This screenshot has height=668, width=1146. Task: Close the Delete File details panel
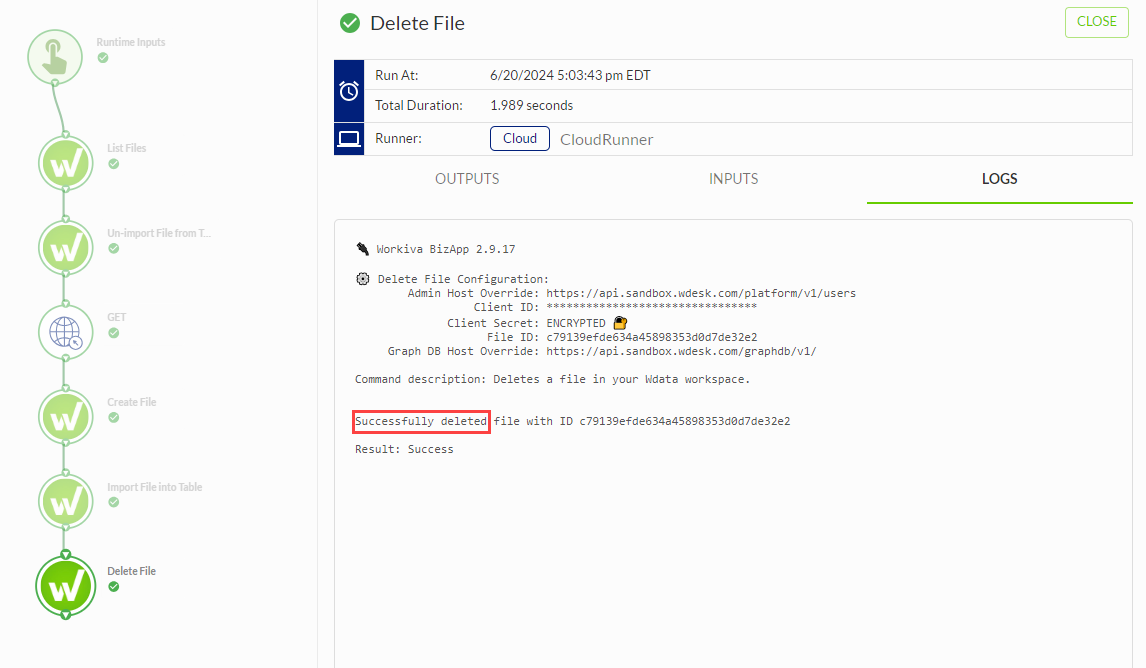pos(1096,22)
